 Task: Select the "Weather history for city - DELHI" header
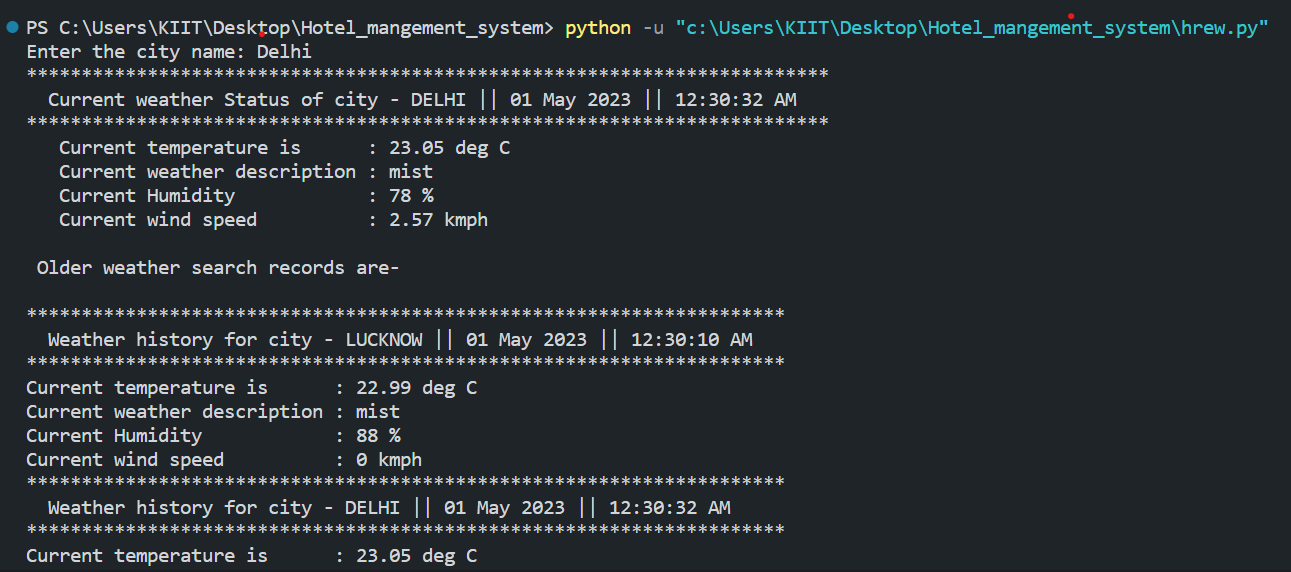pyautogui.click(x=224, y=508)
